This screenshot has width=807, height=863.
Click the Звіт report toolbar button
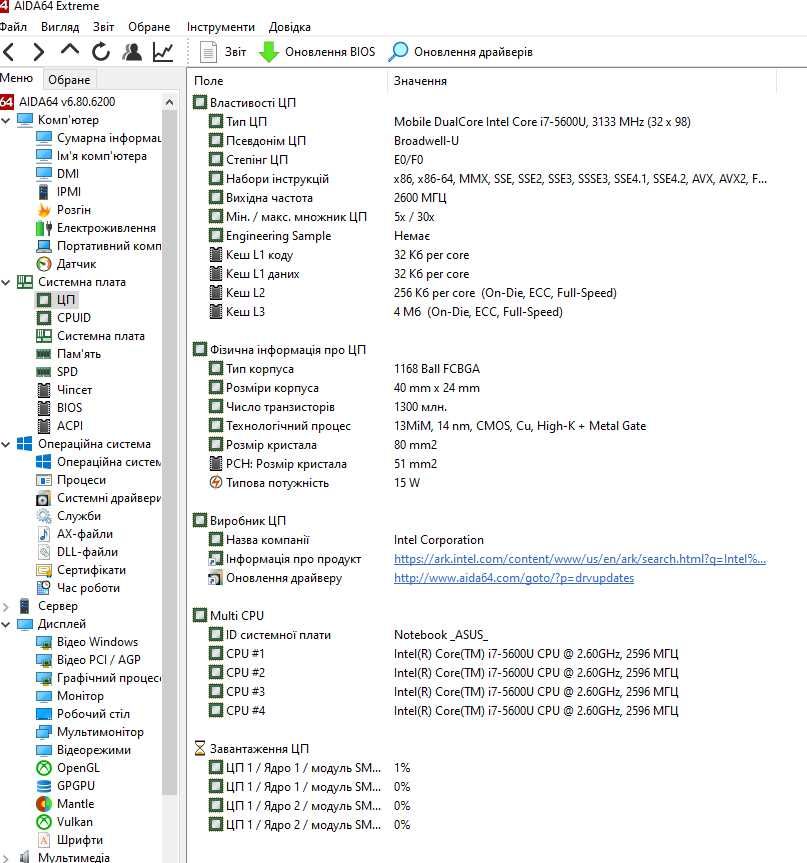223,52
